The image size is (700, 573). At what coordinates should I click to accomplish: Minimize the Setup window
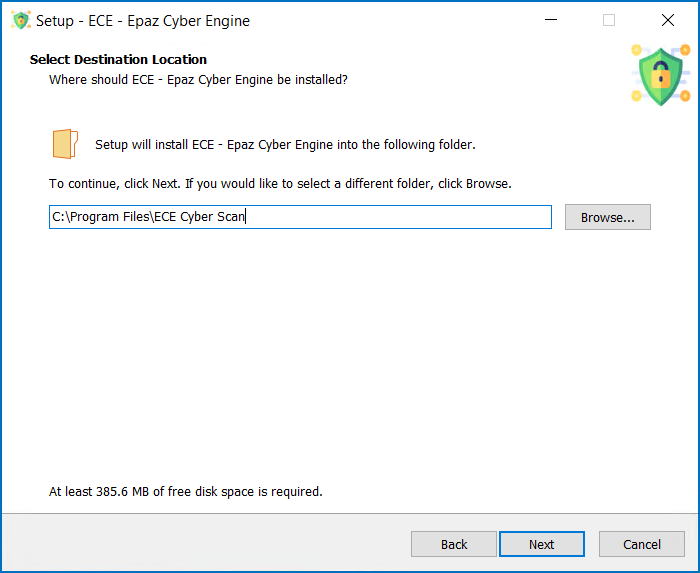coord(551,20)
